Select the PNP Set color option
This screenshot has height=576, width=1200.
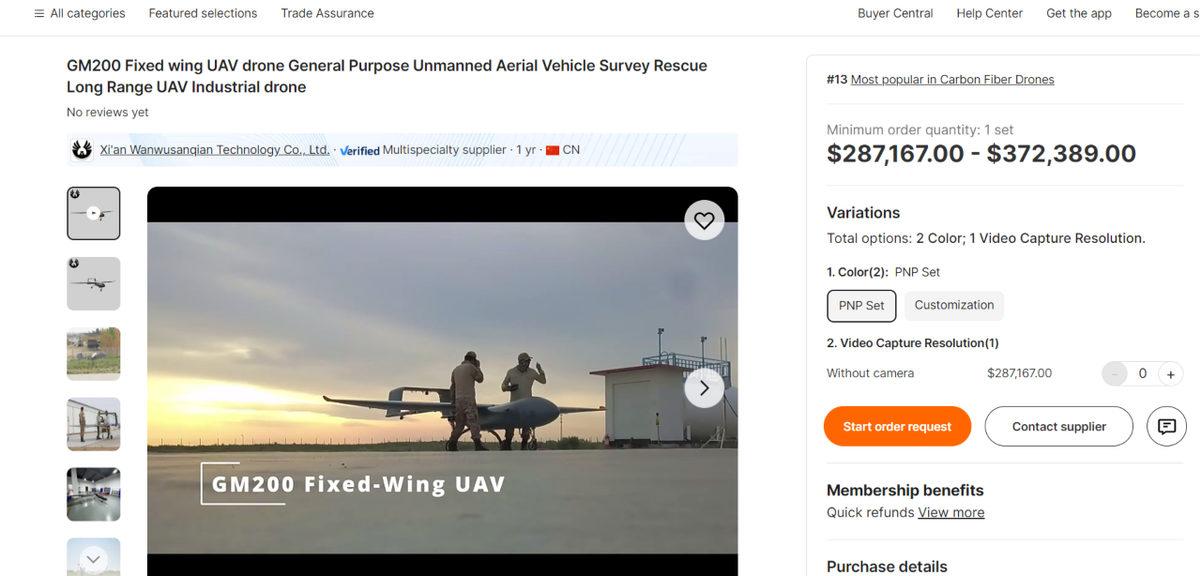pyautogui.click(x=861, y=305)
